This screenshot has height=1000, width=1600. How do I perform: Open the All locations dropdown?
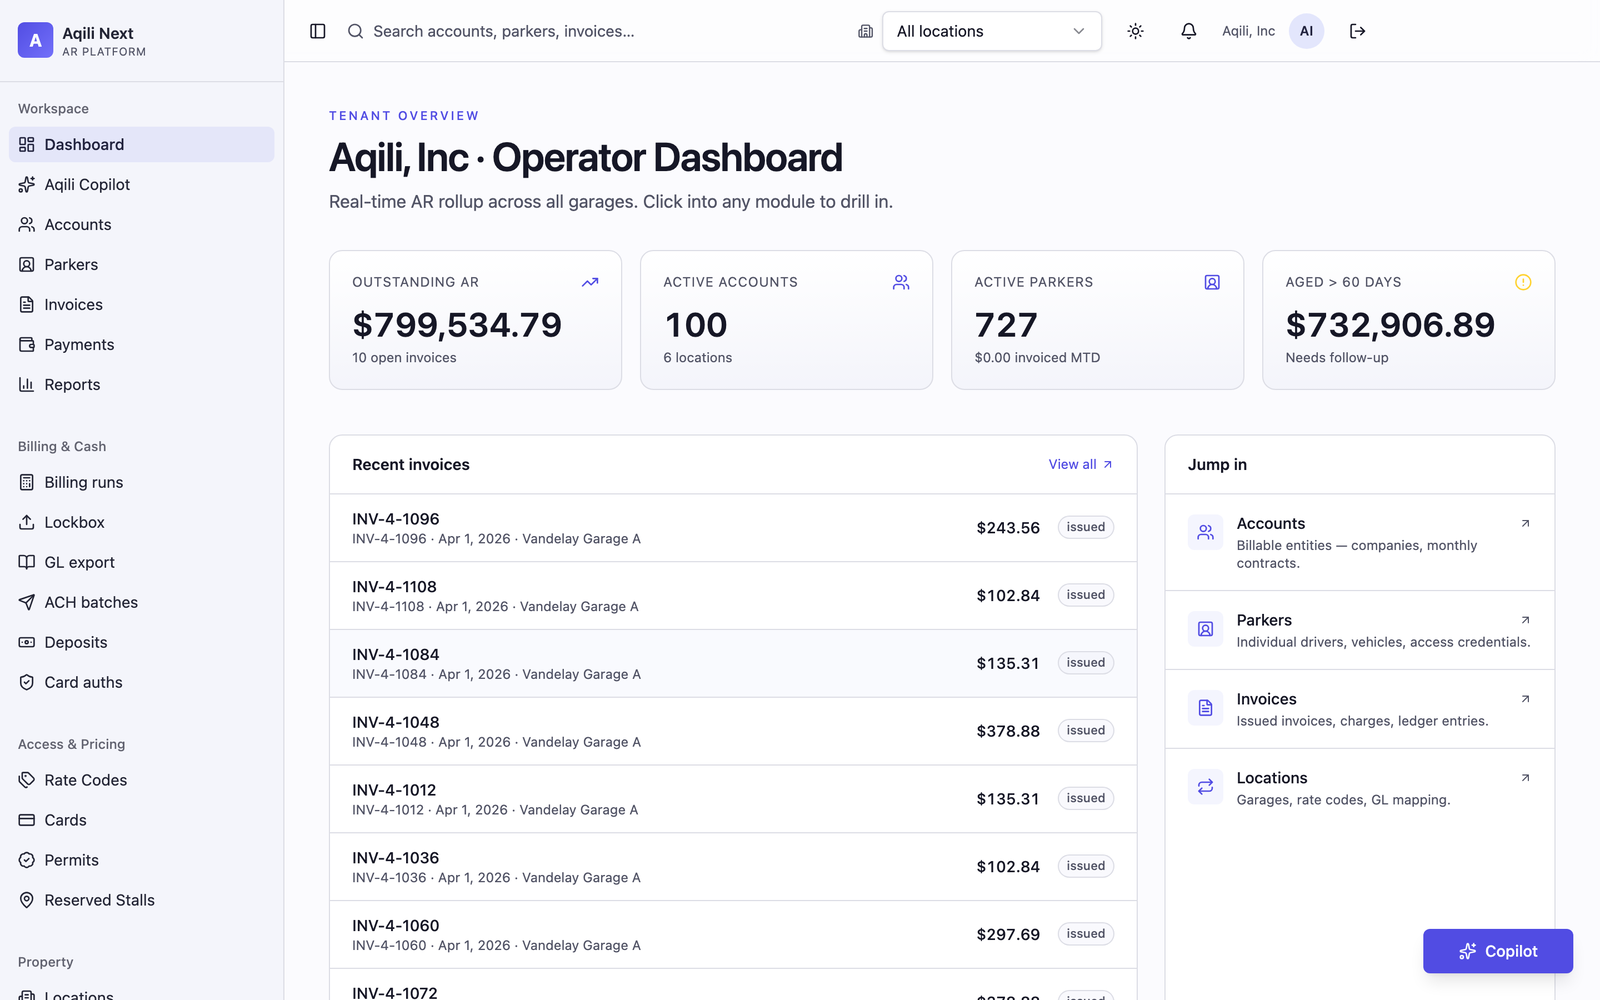(x=991, y=31)
